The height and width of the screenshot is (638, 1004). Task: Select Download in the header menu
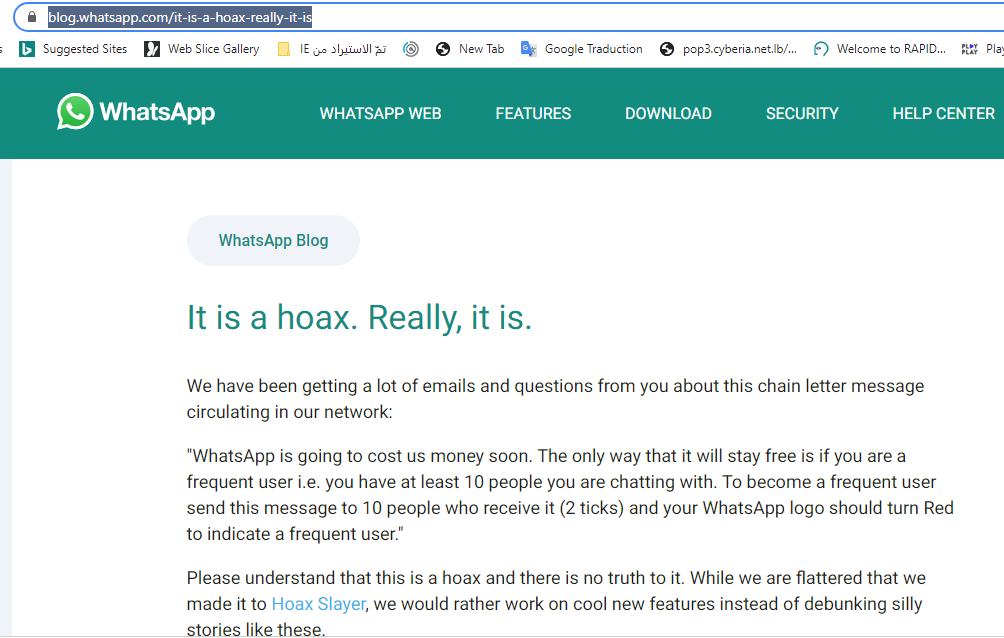click(668, 114)
